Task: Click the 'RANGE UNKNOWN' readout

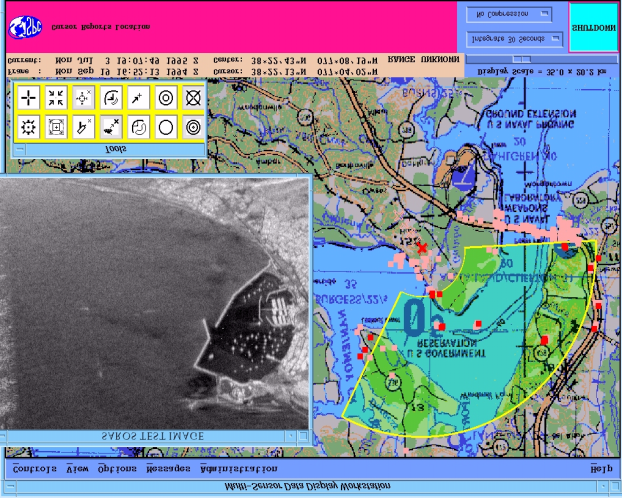Action: (423, 60)
